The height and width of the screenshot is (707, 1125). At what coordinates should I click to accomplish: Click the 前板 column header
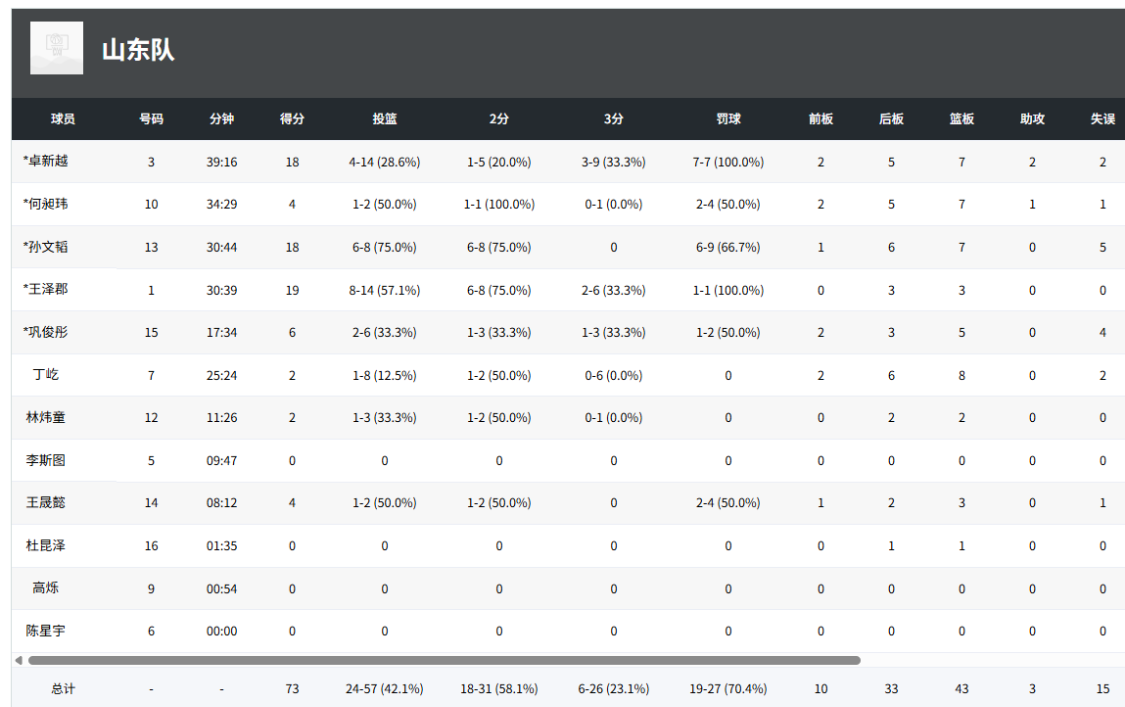click(x=821, y=119)
